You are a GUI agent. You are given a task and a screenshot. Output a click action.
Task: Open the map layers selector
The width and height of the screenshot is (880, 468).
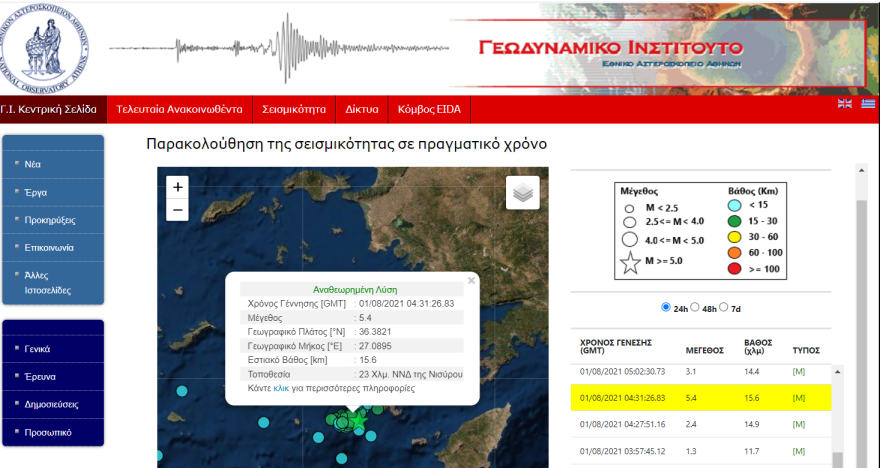tap(522, 192)
